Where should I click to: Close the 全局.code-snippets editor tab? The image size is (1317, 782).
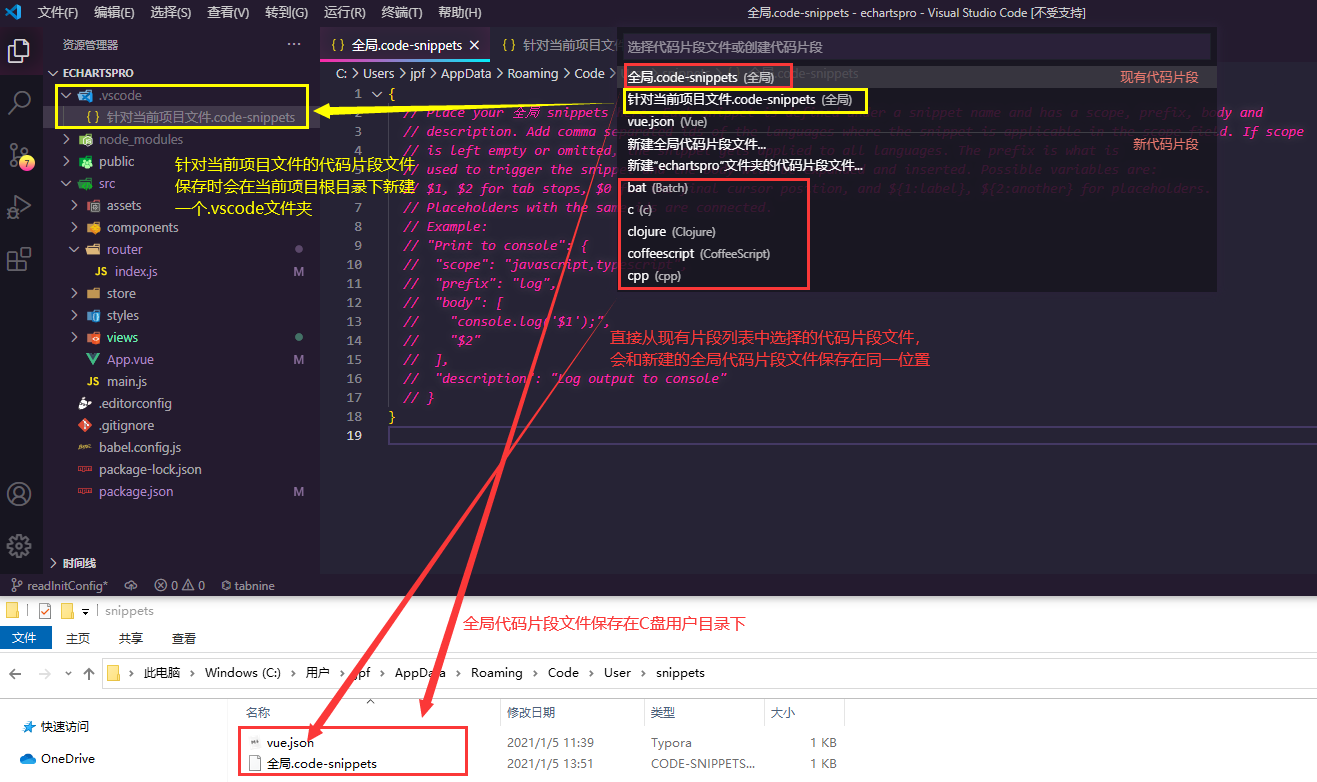pyautogui.click(x=475, y=45)
